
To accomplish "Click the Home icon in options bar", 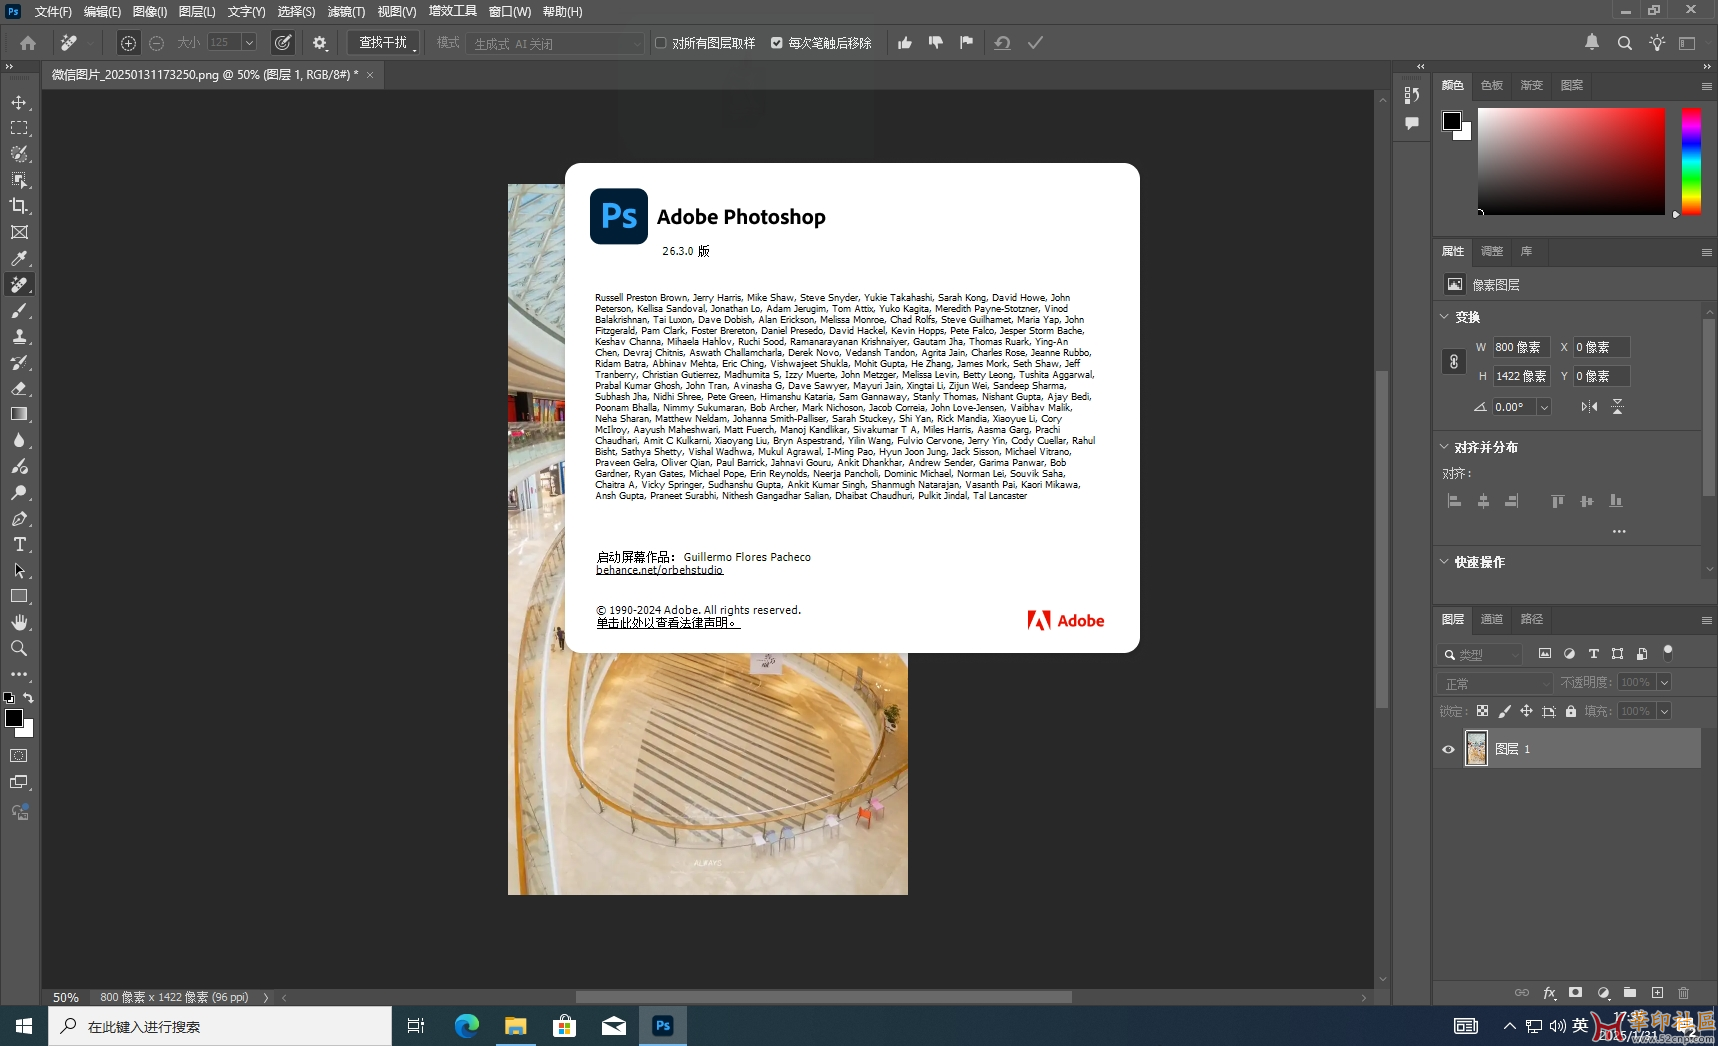I will (28, 43).
